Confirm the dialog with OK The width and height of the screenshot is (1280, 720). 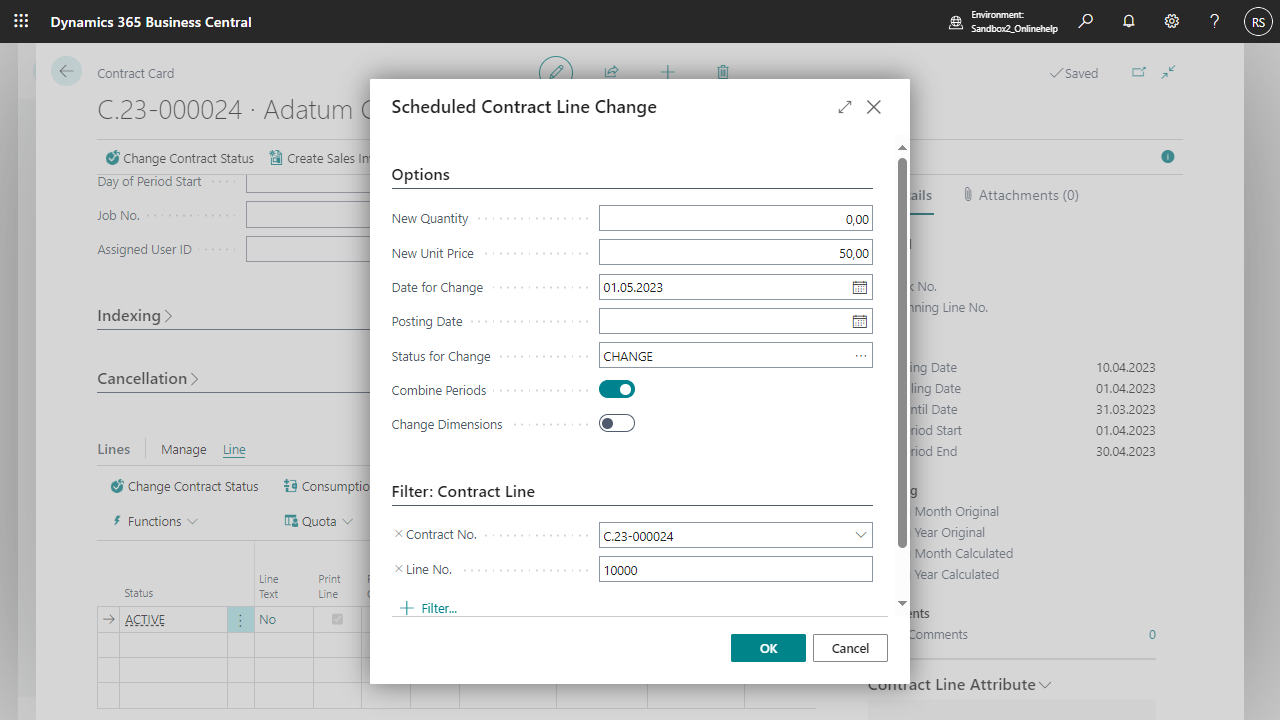[x=768, y=648]
